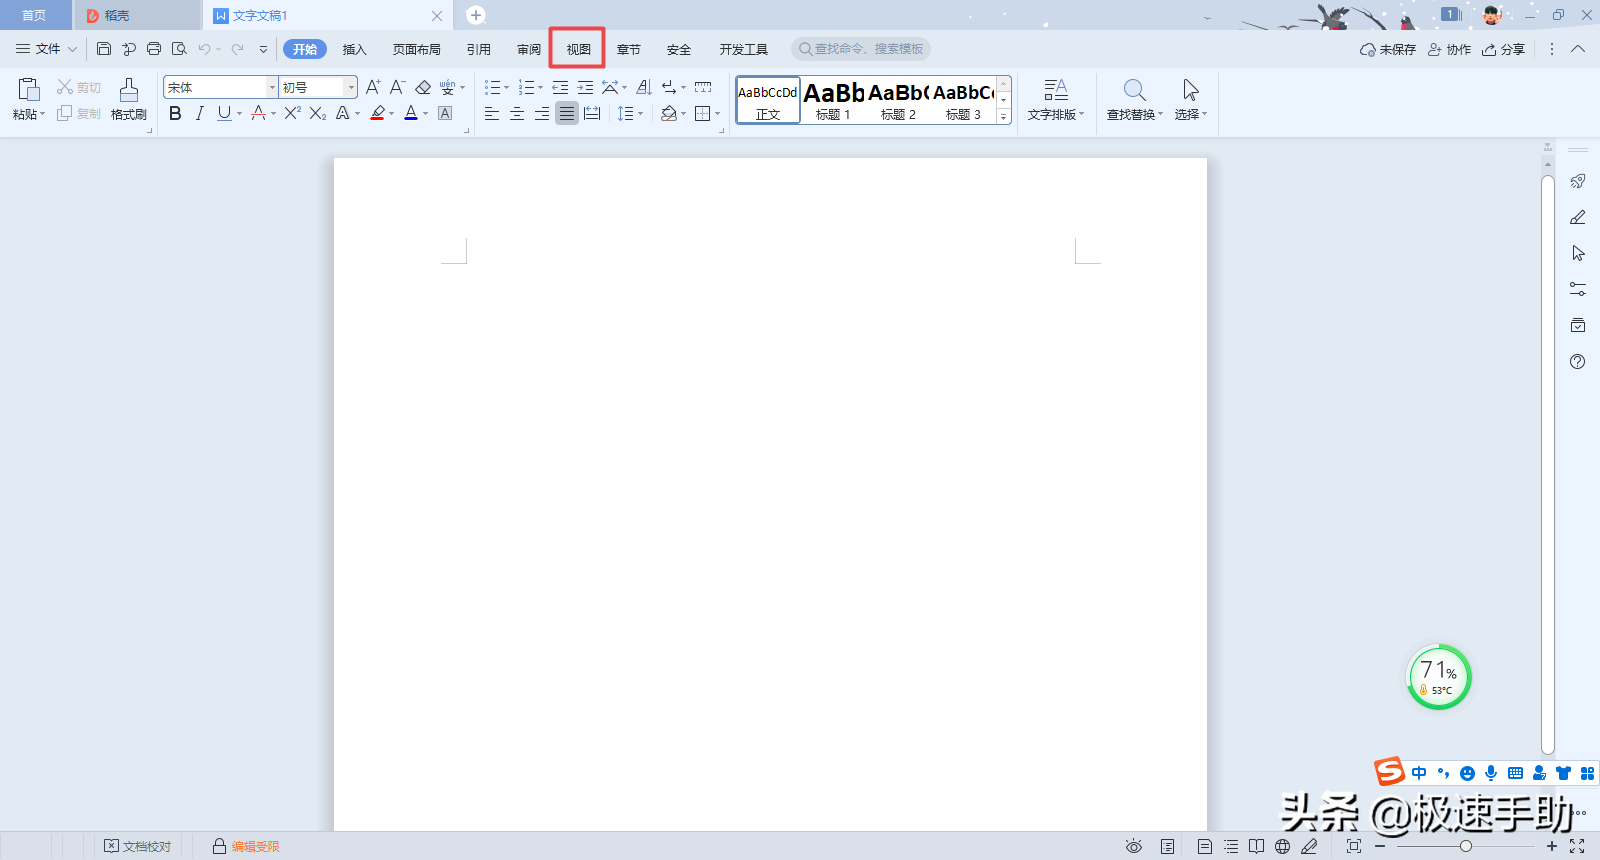Click the highlight color pen swatch
The width and height of the screenshot is (1600, 860).
(x=377, y=113)
